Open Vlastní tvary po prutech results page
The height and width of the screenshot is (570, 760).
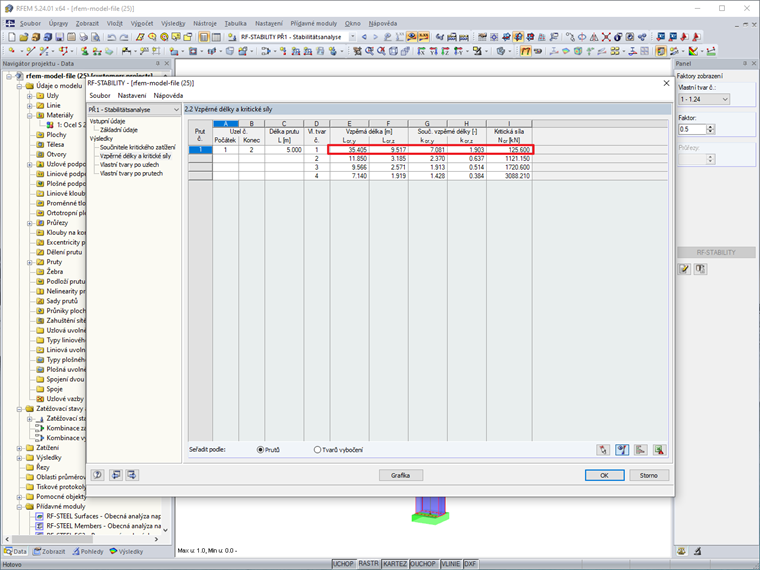[131, 173]
